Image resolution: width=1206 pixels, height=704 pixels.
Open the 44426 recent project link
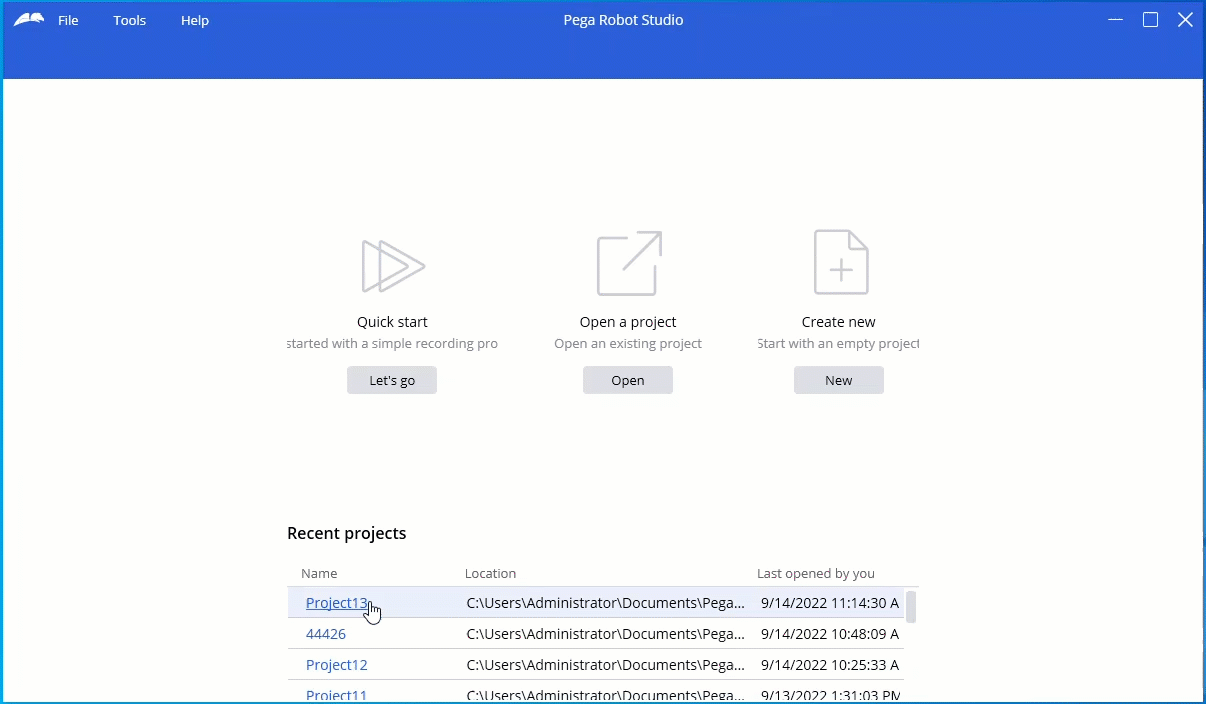[x=326, y=634]
